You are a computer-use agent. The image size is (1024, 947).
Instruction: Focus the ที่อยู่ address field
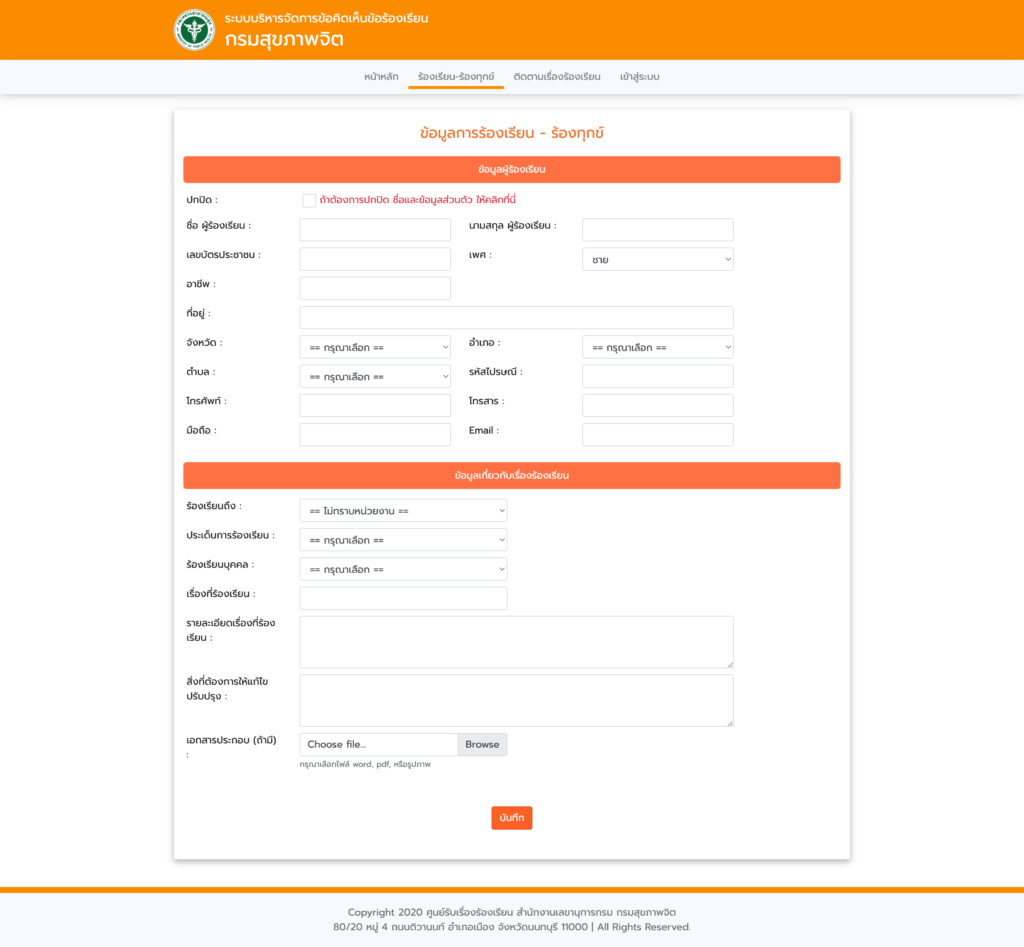(x=516, y=317)
